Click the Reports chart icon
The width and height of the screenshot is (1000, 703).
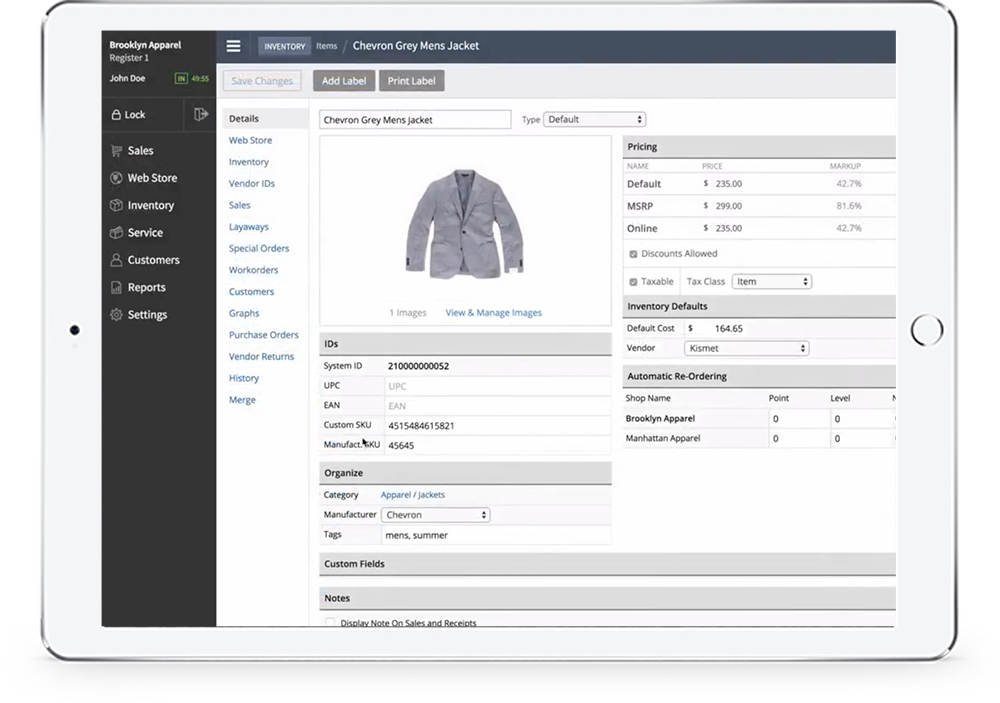point(116,288)
